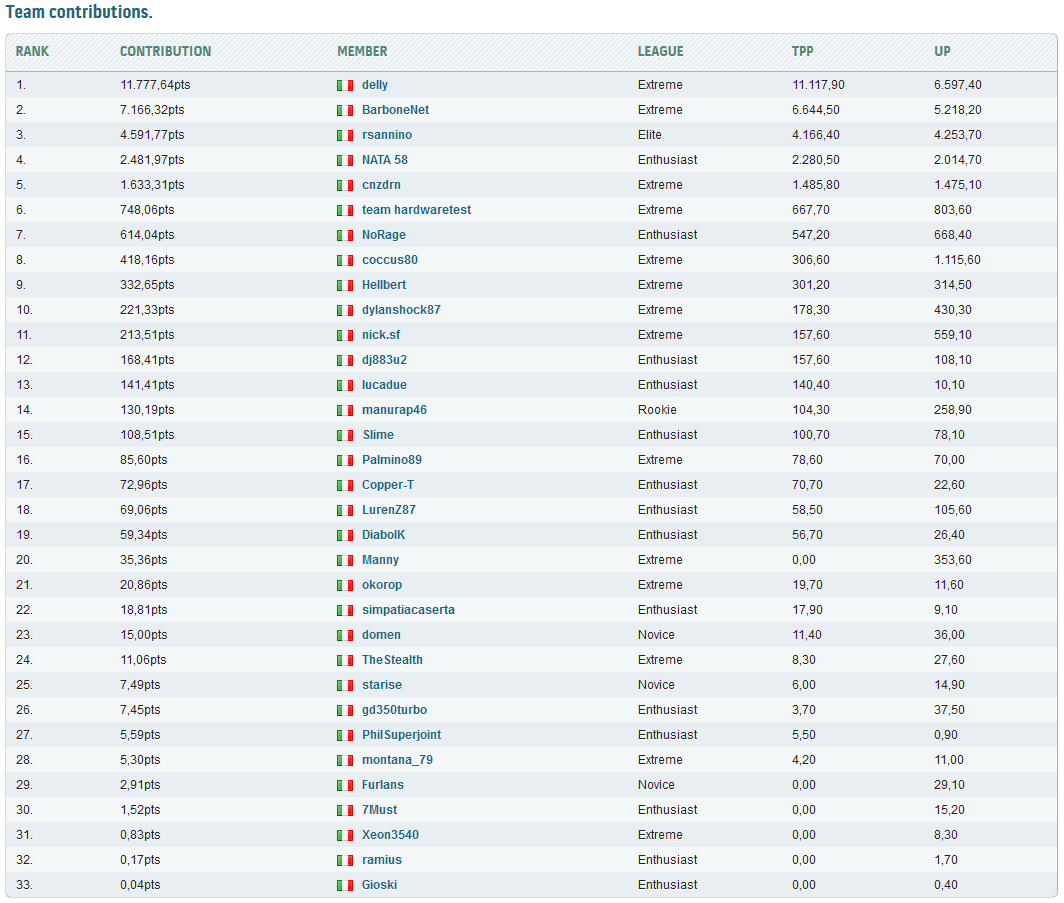Open PhilSuperjoint's profile
The width and height of the screenshot is (1064, 903).
click(401, 734)
